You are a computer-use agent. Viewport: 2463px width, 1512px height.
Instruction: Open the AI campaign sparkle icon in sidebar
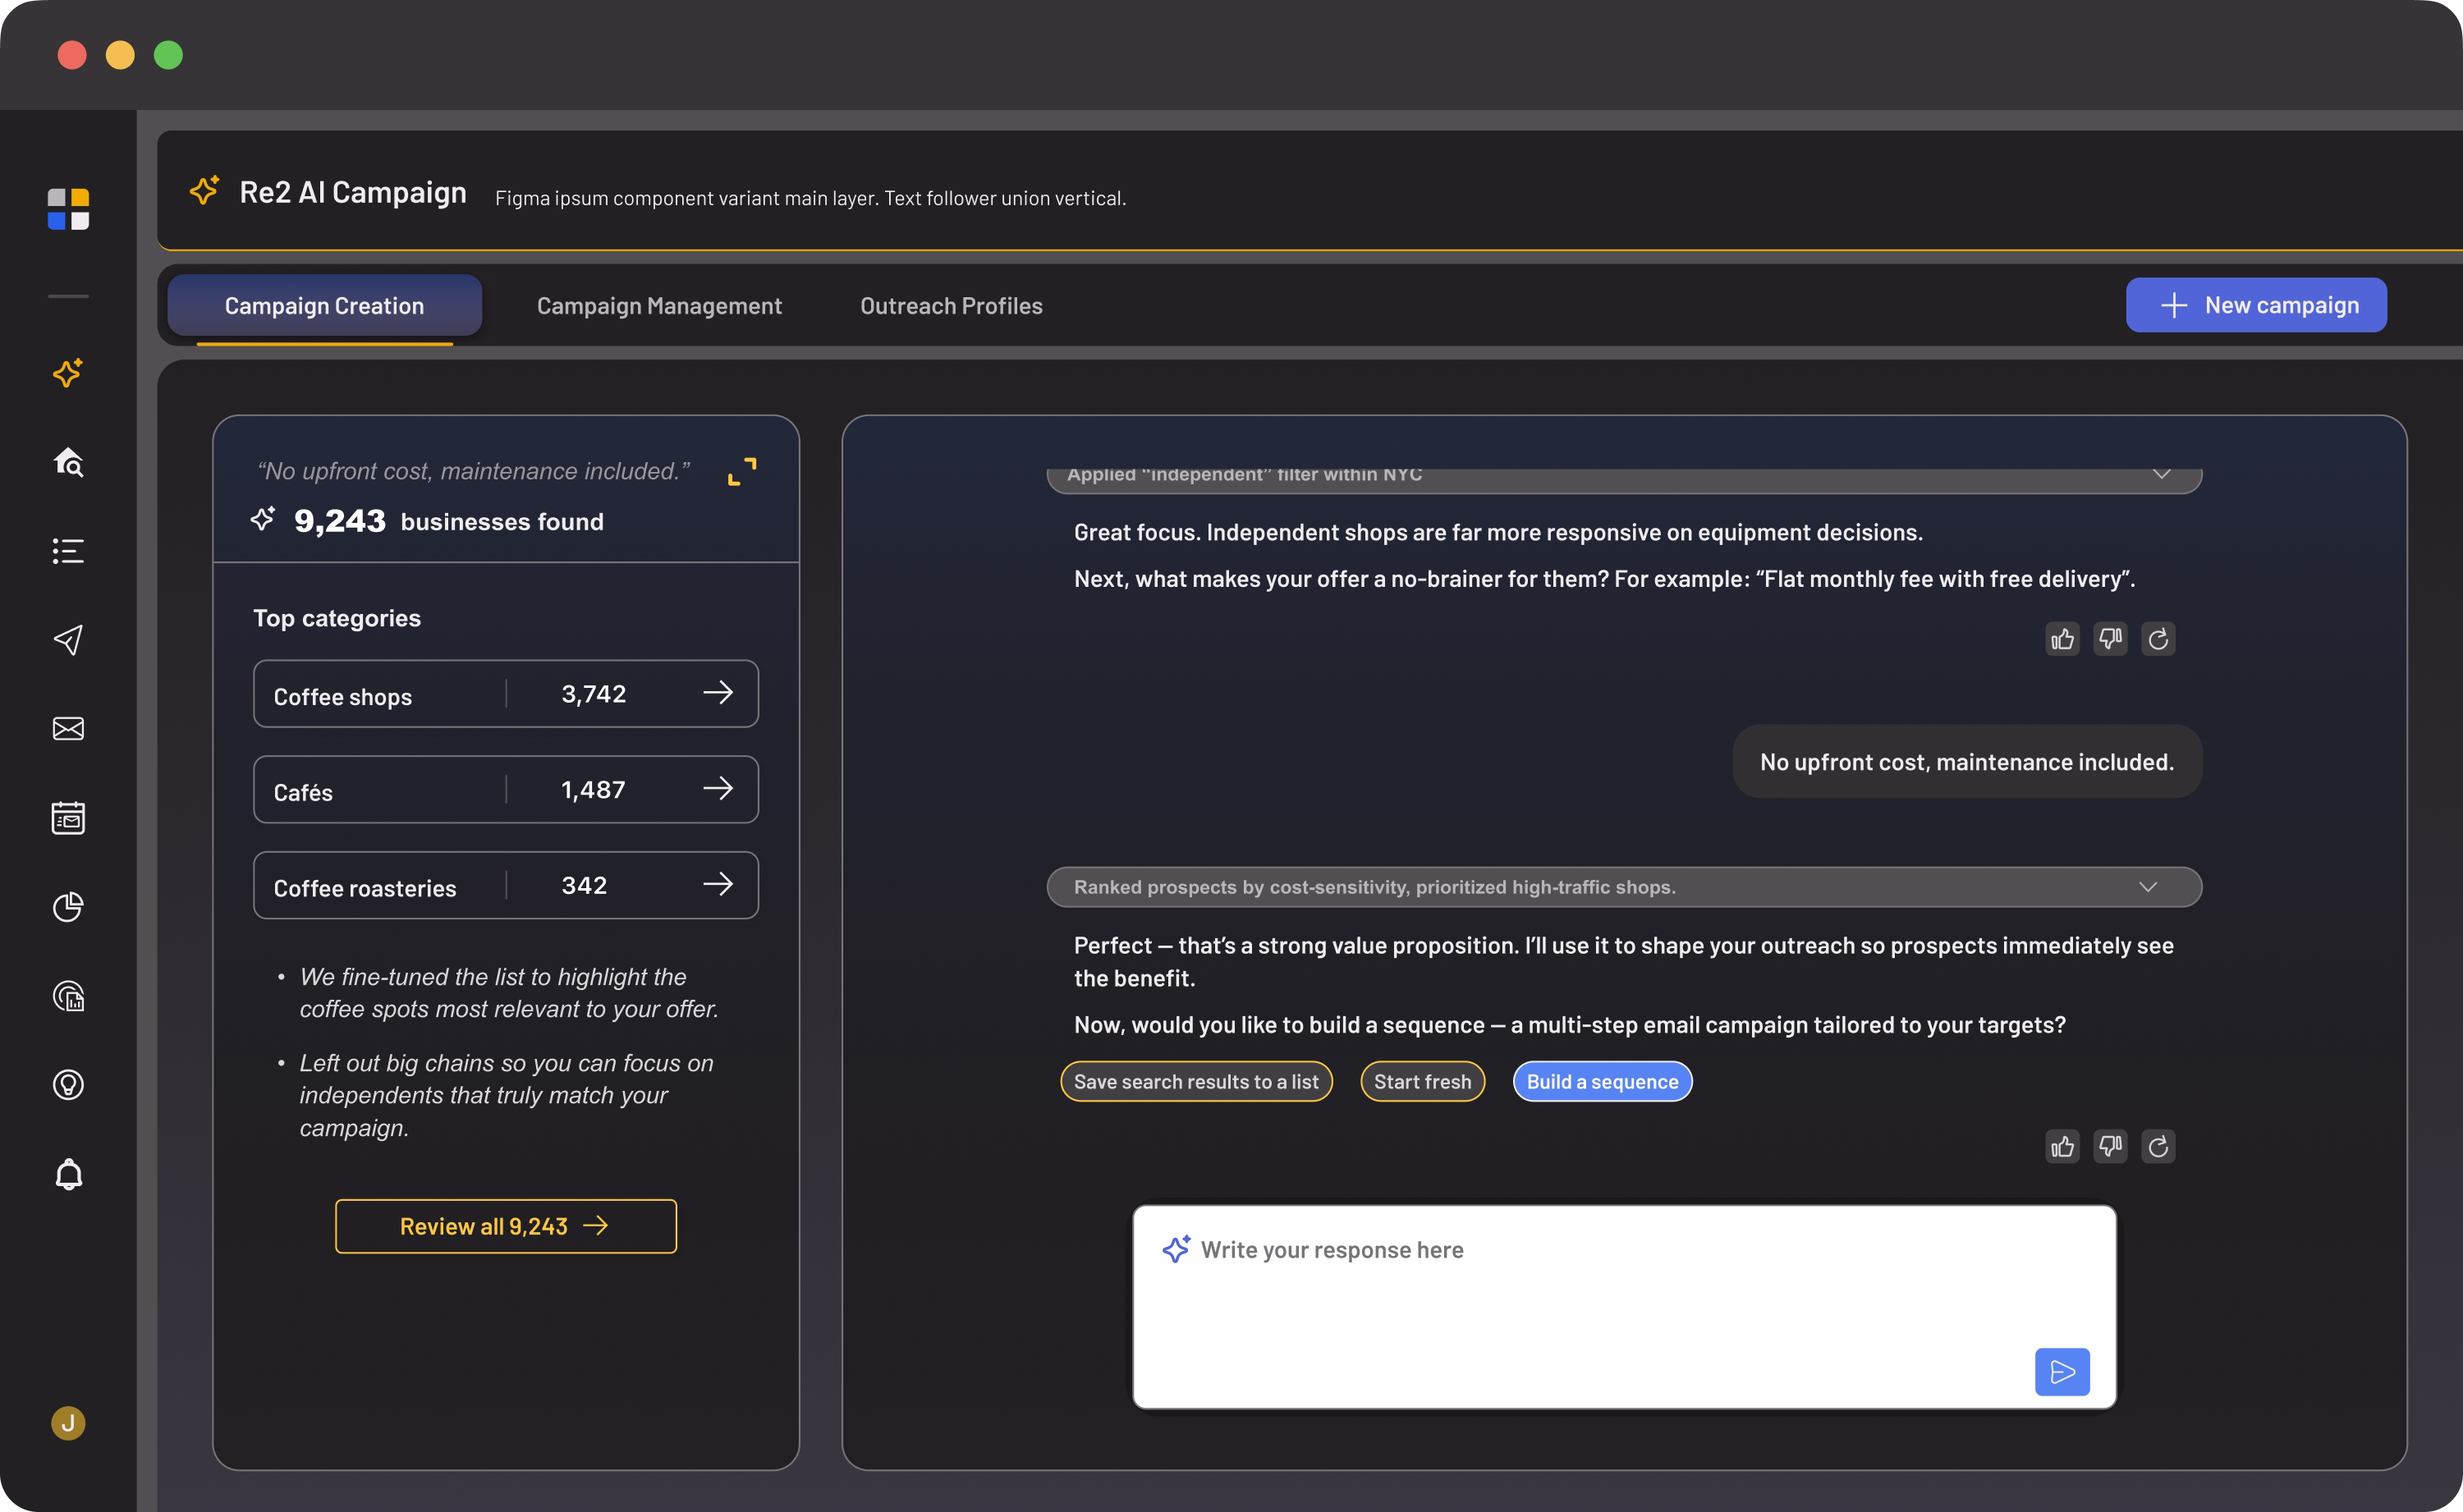coord(68,373)
